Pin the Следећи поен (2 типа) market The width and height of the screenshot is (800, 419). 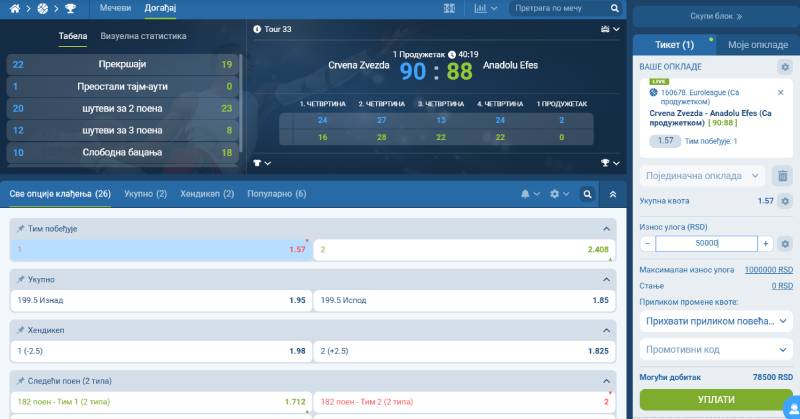point(20,381)
